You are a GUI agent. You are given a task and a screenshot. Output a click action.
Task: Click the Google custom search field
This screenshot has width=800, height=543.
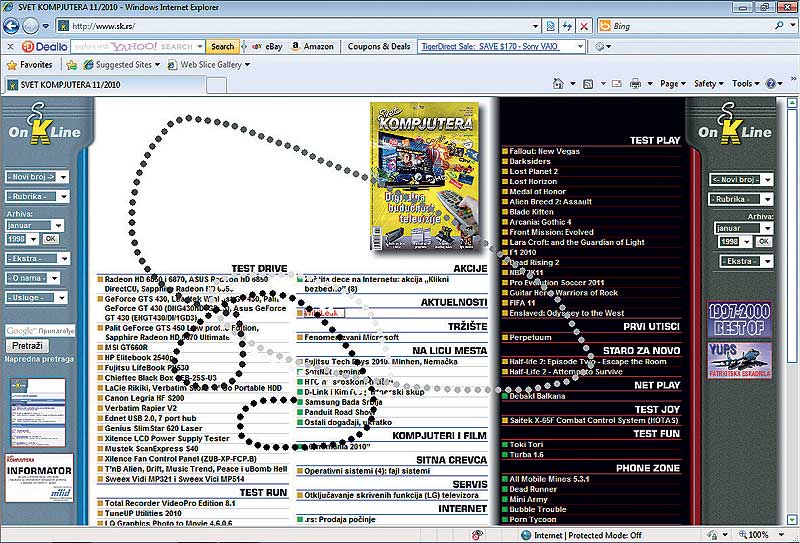pyautogui.click(x=40, y=331)
